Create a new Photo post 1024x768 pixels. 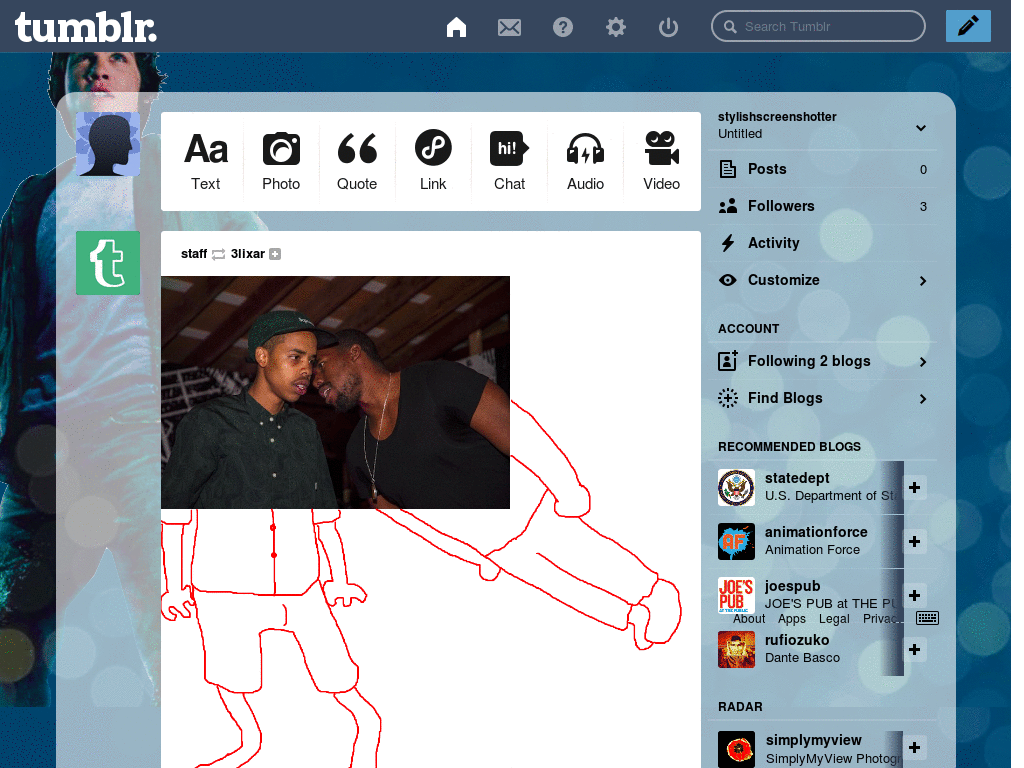[x=281, y=160]
